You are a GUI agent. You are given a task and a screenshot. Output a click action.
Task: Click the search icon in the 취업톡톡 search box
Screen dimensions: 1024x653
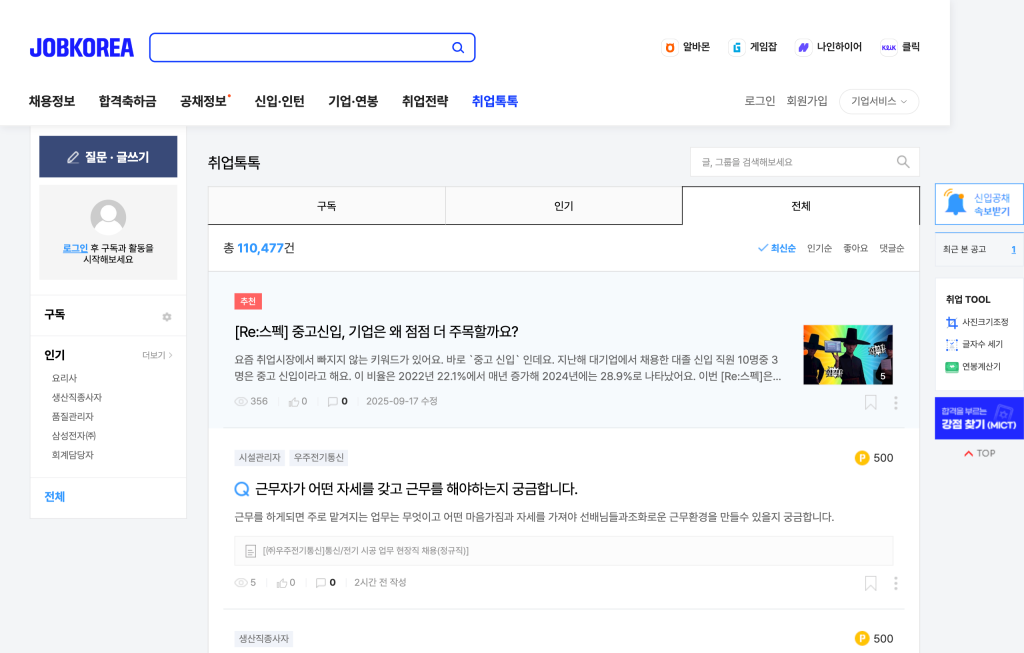click(903, 162)
